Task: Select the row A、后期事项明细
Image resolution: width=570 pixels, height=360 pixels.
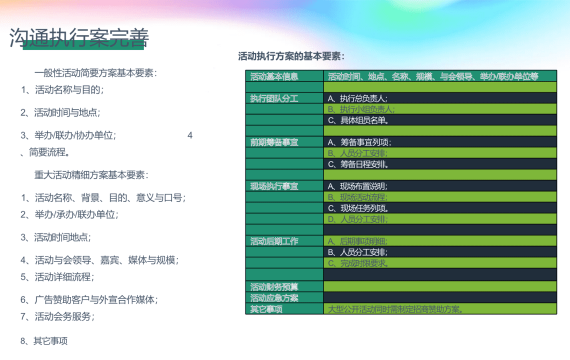Action: click(x=440, y=241)
